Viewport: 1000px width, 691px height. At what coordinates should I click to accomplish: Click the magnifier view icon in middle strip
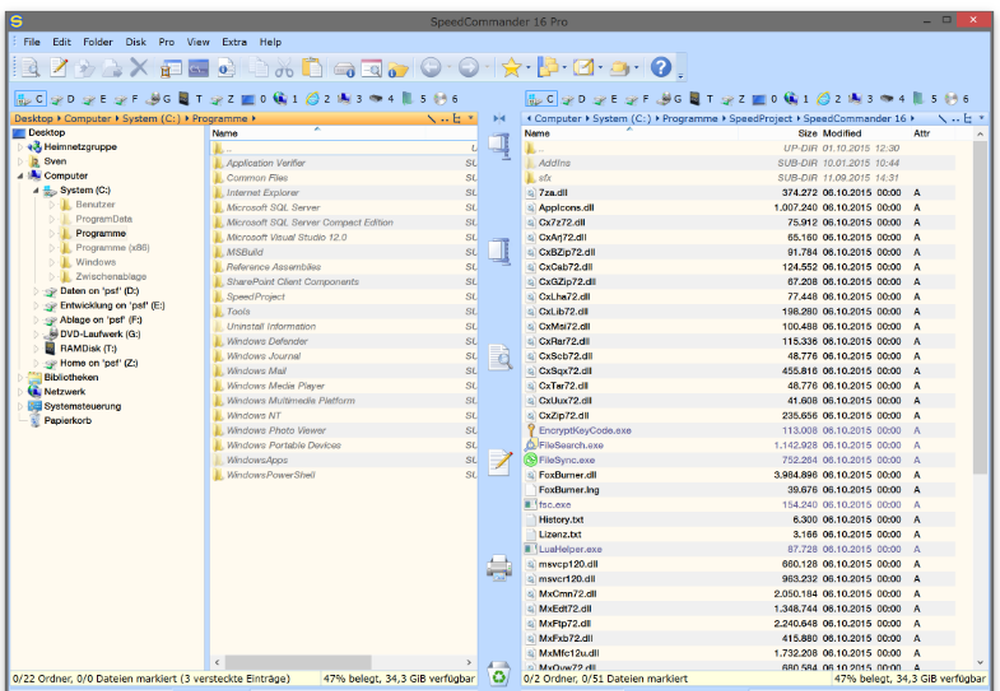tap(500, 358)
